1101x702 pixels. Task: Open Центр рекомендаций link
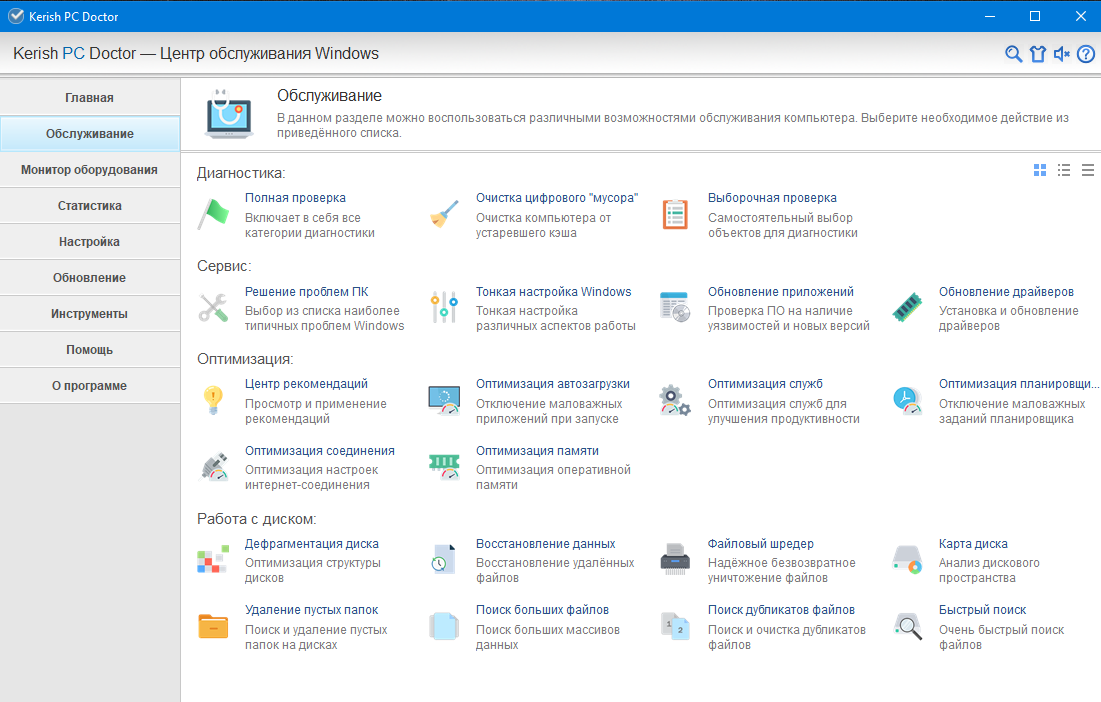point(306,384)
